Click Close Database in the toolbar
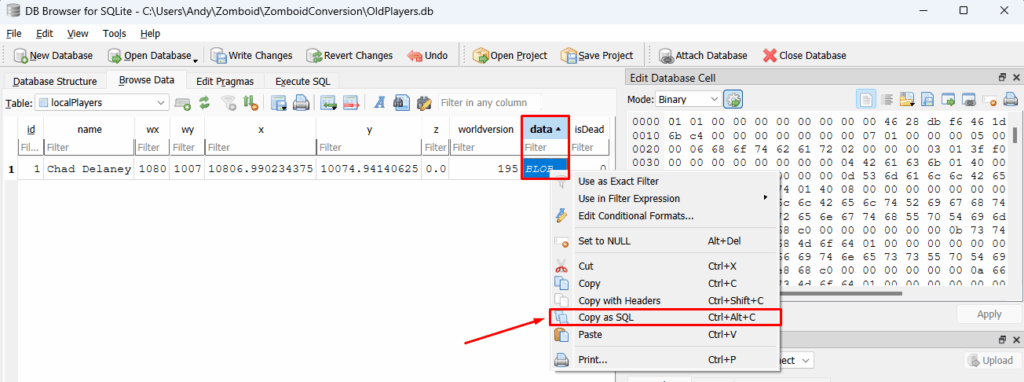 pos(804,56)
